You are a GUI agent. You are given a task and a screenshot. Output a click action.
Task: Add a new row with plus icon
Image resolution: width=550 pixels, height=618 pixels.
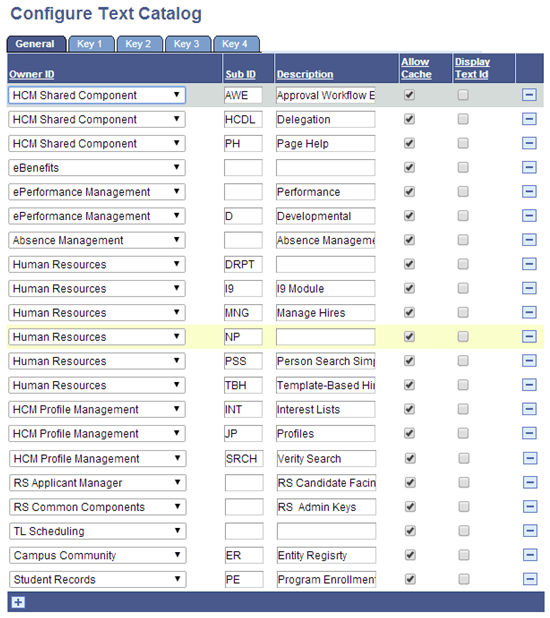pos(18,602)
